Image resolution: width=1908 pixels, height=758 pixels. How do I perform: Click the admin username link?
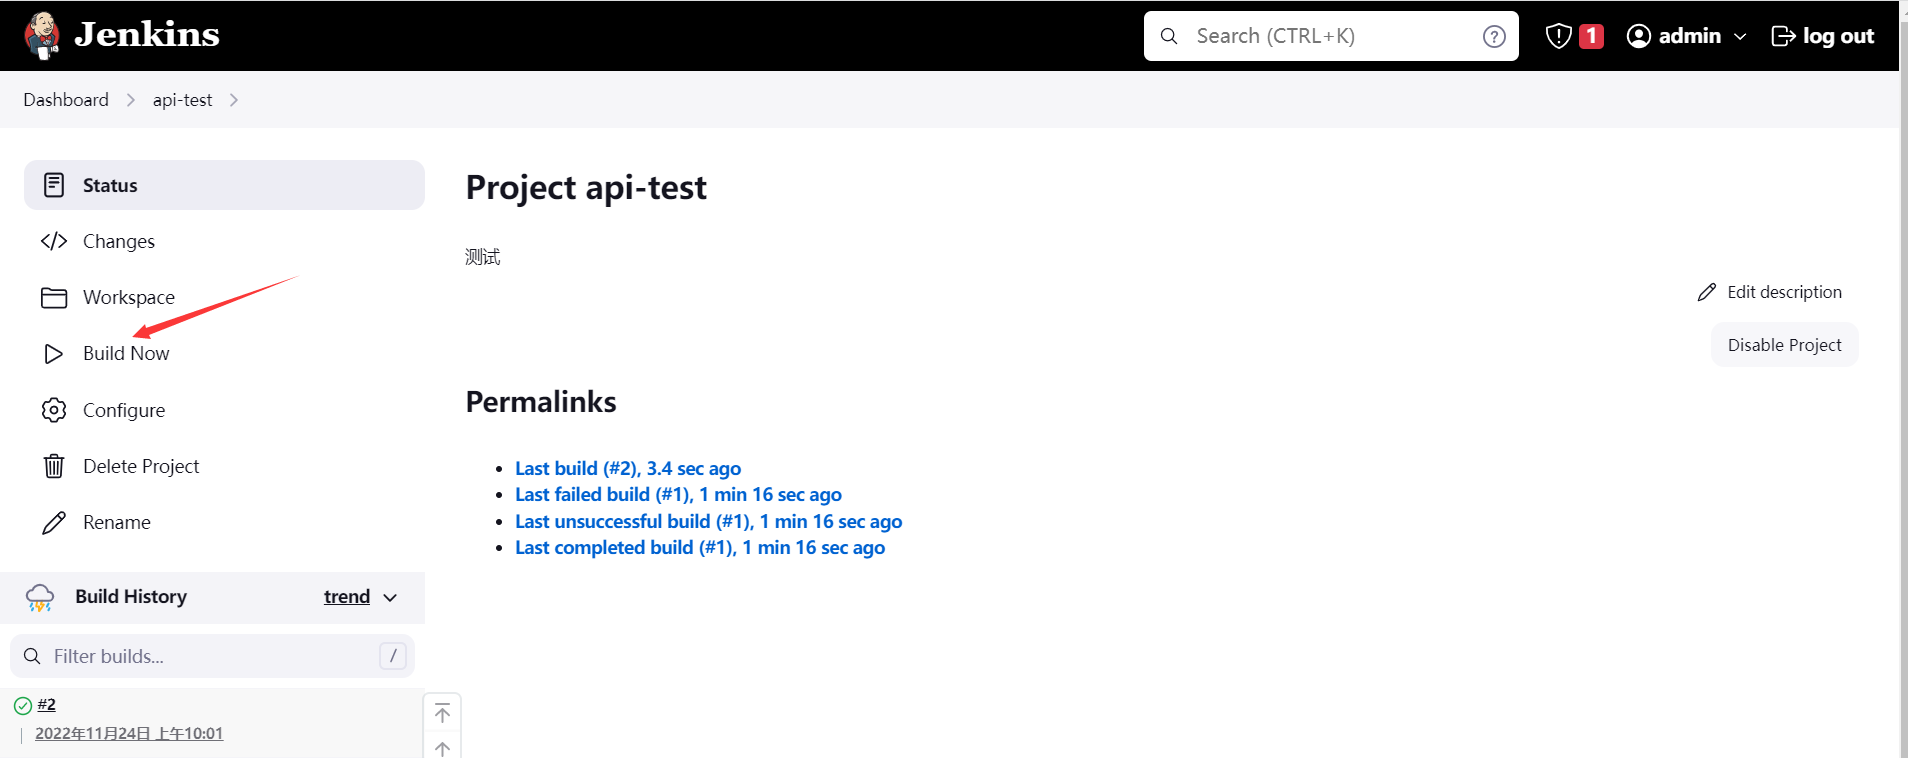coord(1690,36)
